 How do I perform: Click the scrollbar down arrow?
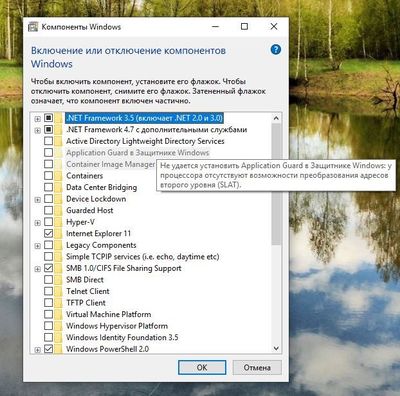click(276, 348)
